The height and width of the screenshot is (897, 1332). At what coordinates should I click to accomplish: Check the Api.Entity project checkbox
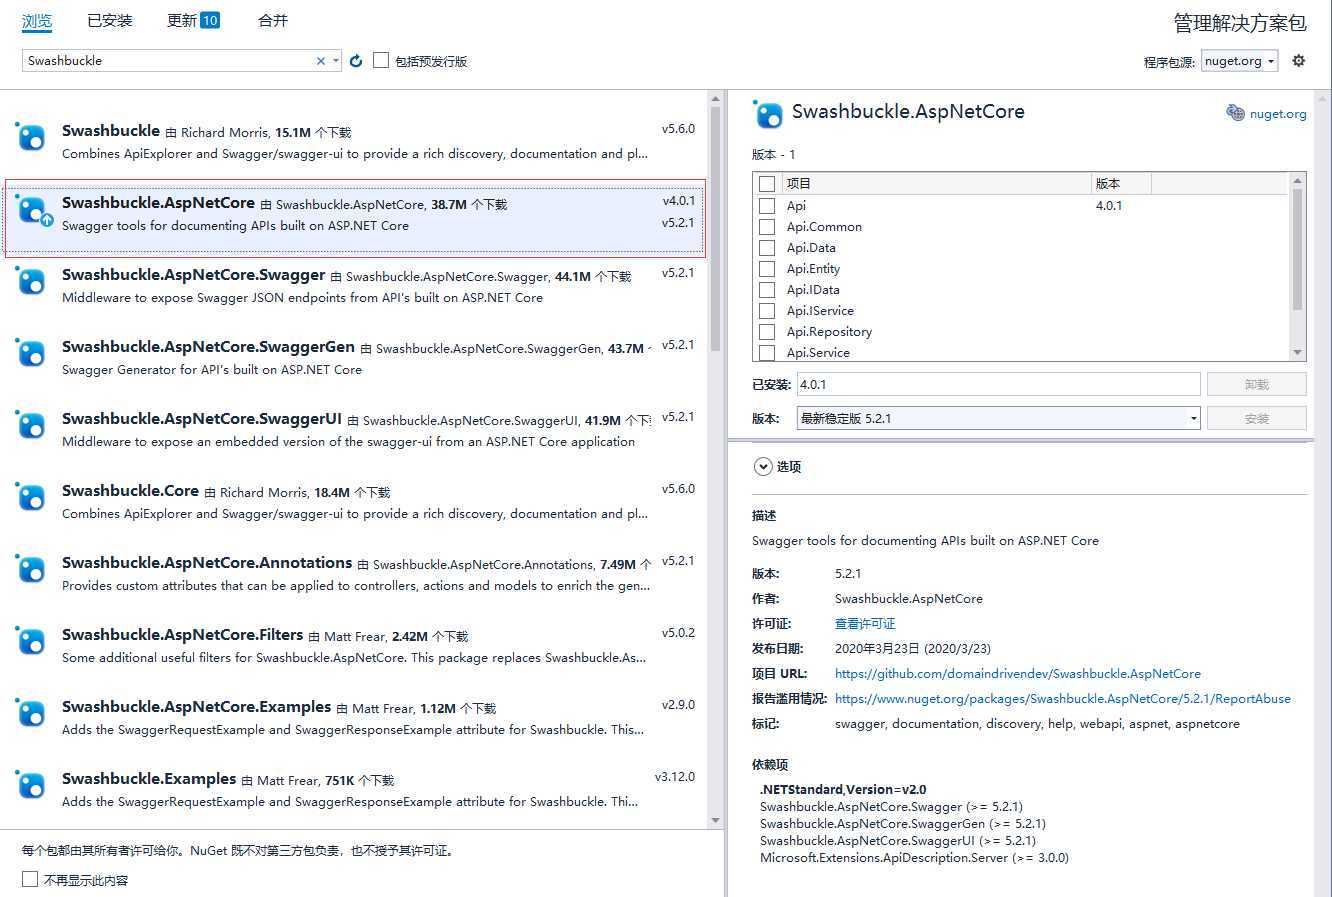(x=767, y=268)
